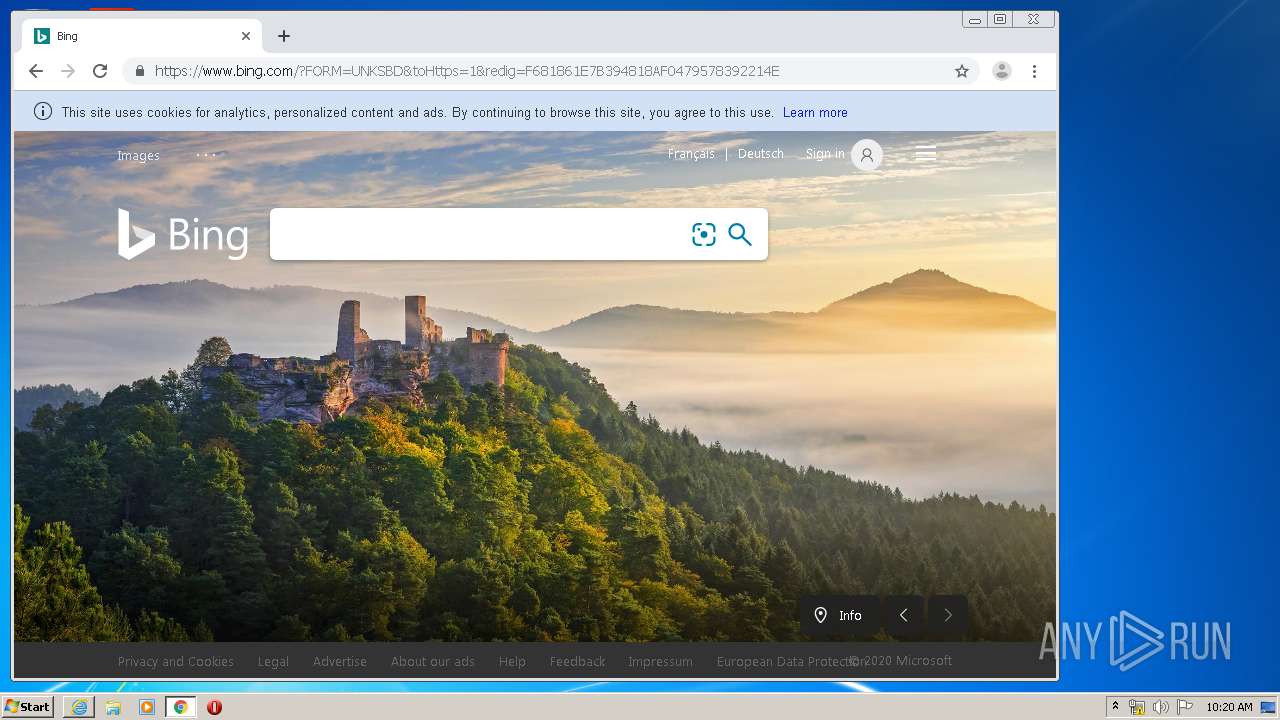Open Windows Media Player on taskbar
Image resolution: width=1280 pixels, height=720 pixels.
pos(147,707)
